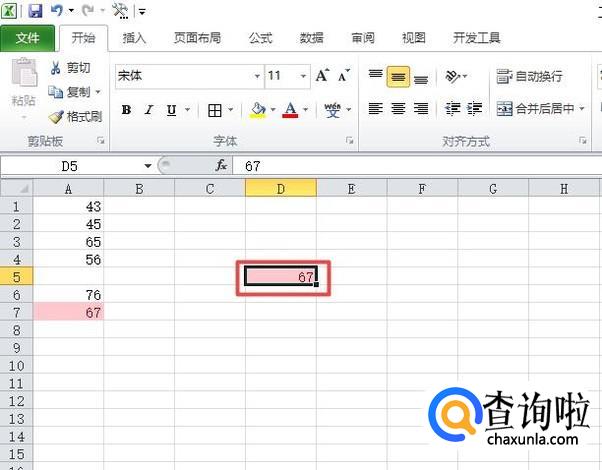Toggle Bold formatting

[126, 110]
